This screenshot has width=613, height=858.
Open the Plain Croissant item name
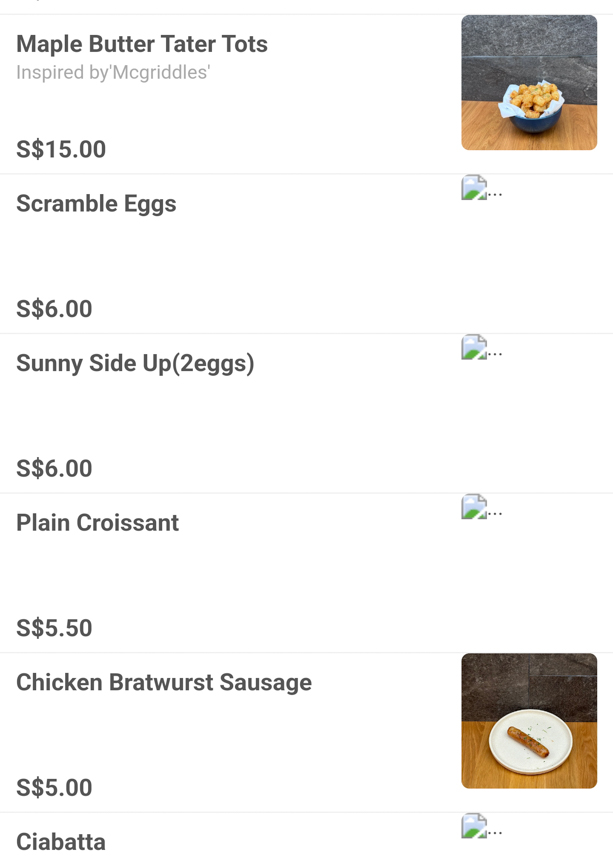click(x=97, y=523)
